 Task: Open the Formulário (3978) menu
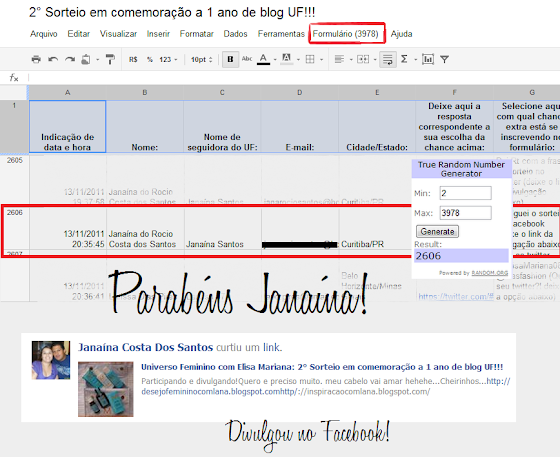(x=345, y=34)
